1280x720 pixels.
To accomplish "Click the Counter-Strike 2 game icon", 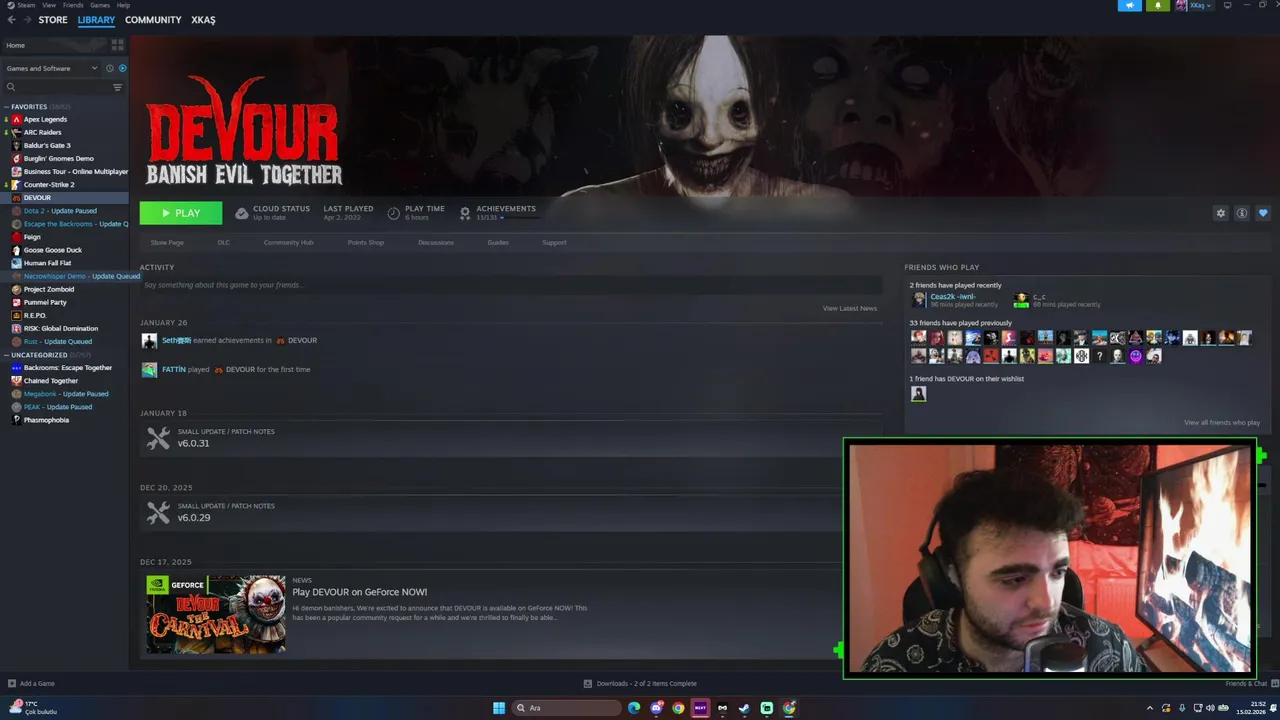I will click(x=16, y=184).
